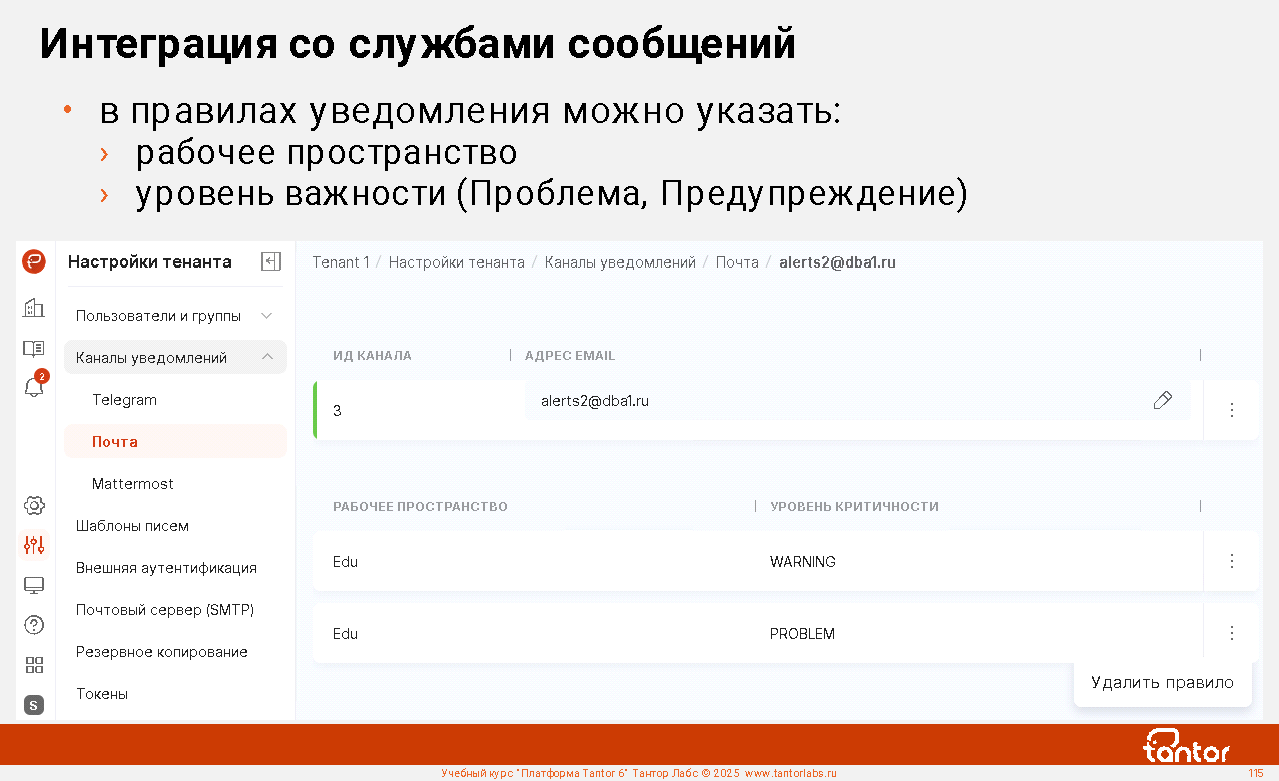The height and width of the screenshot is (781, 1279).
Task: Open the help question mark icon
Action: tap(34, 625)
